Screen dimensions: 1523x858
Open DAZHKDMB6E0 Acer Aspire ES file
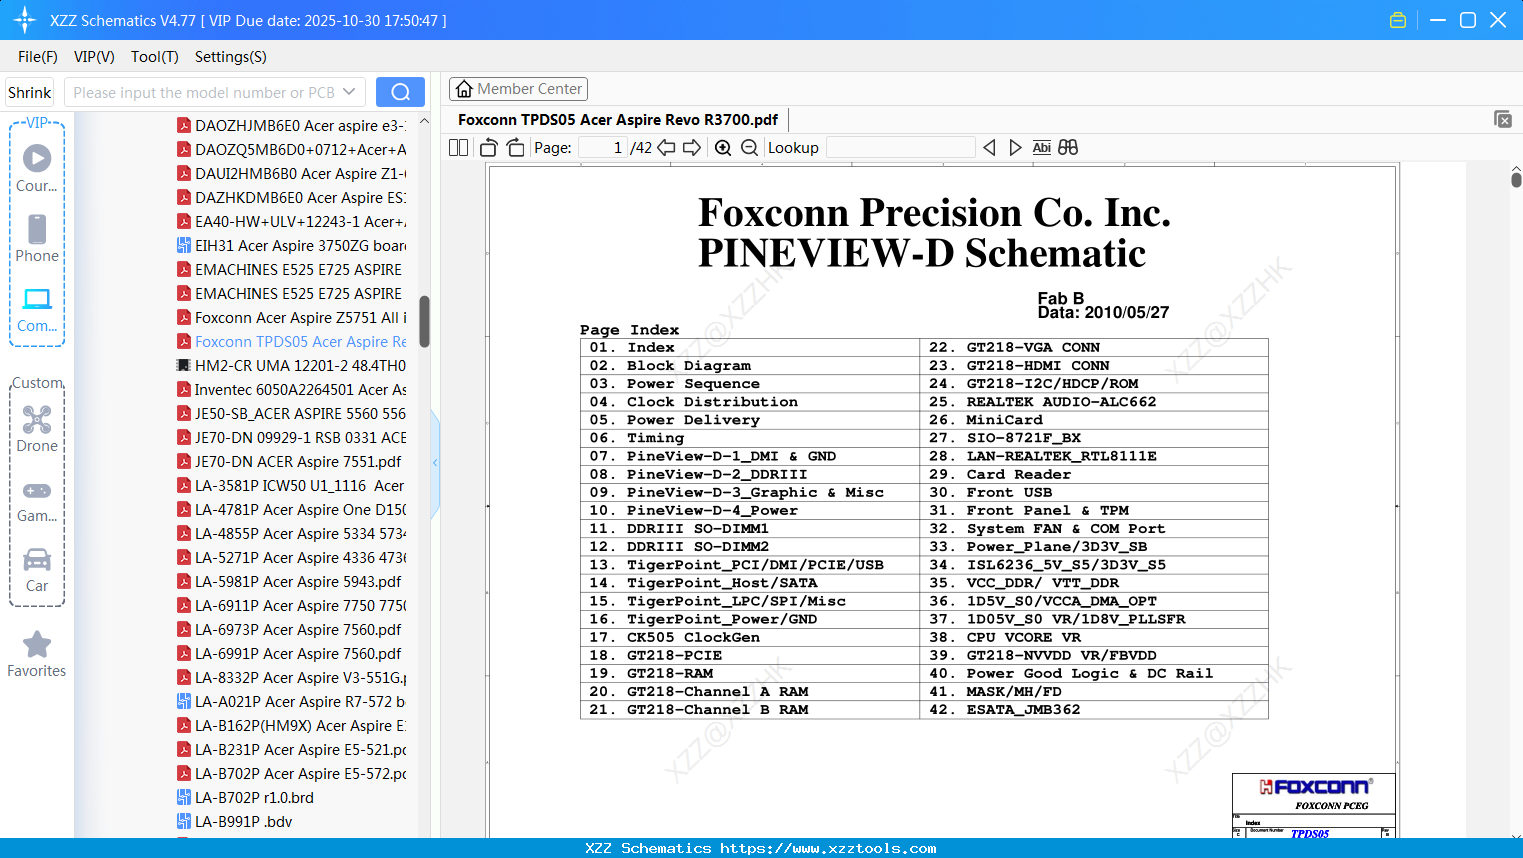291,198
